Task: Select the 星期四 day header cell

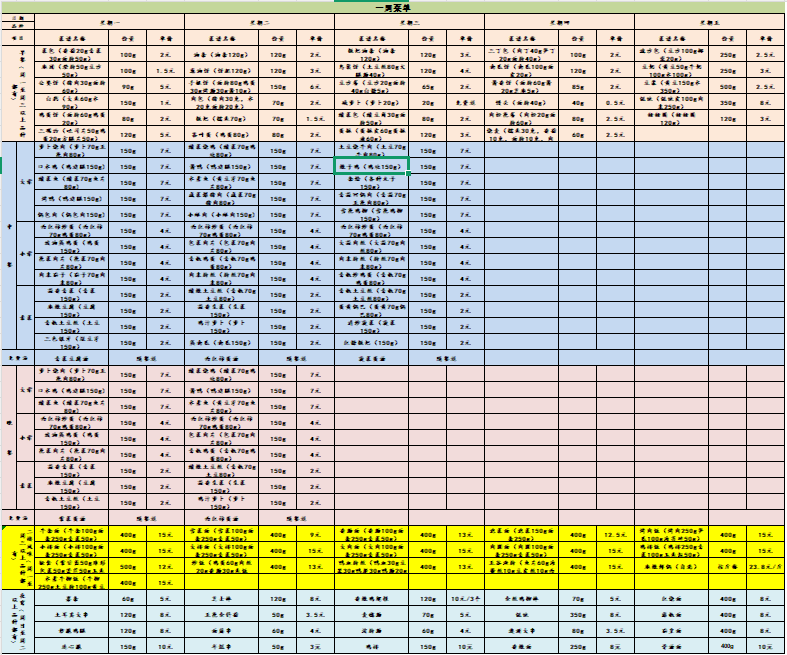Action: [x=559, y=21]
